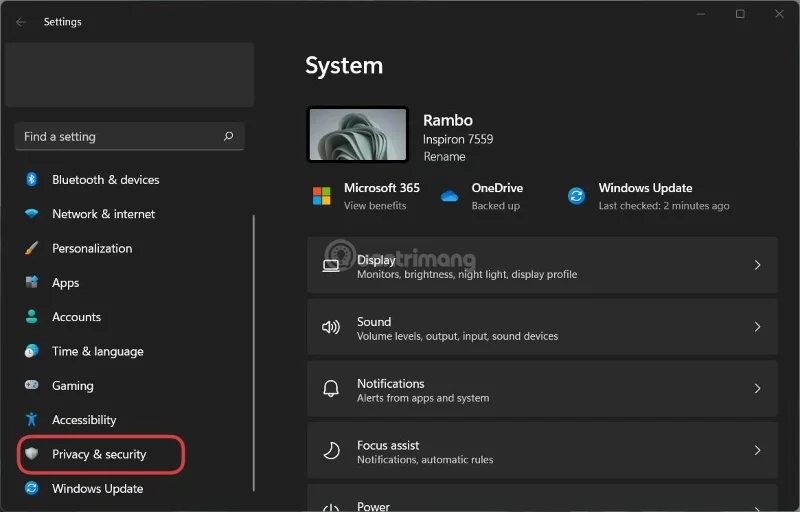Click the Inspiron 7559 model text
This screenshot has width=800, height=512.
458,139
